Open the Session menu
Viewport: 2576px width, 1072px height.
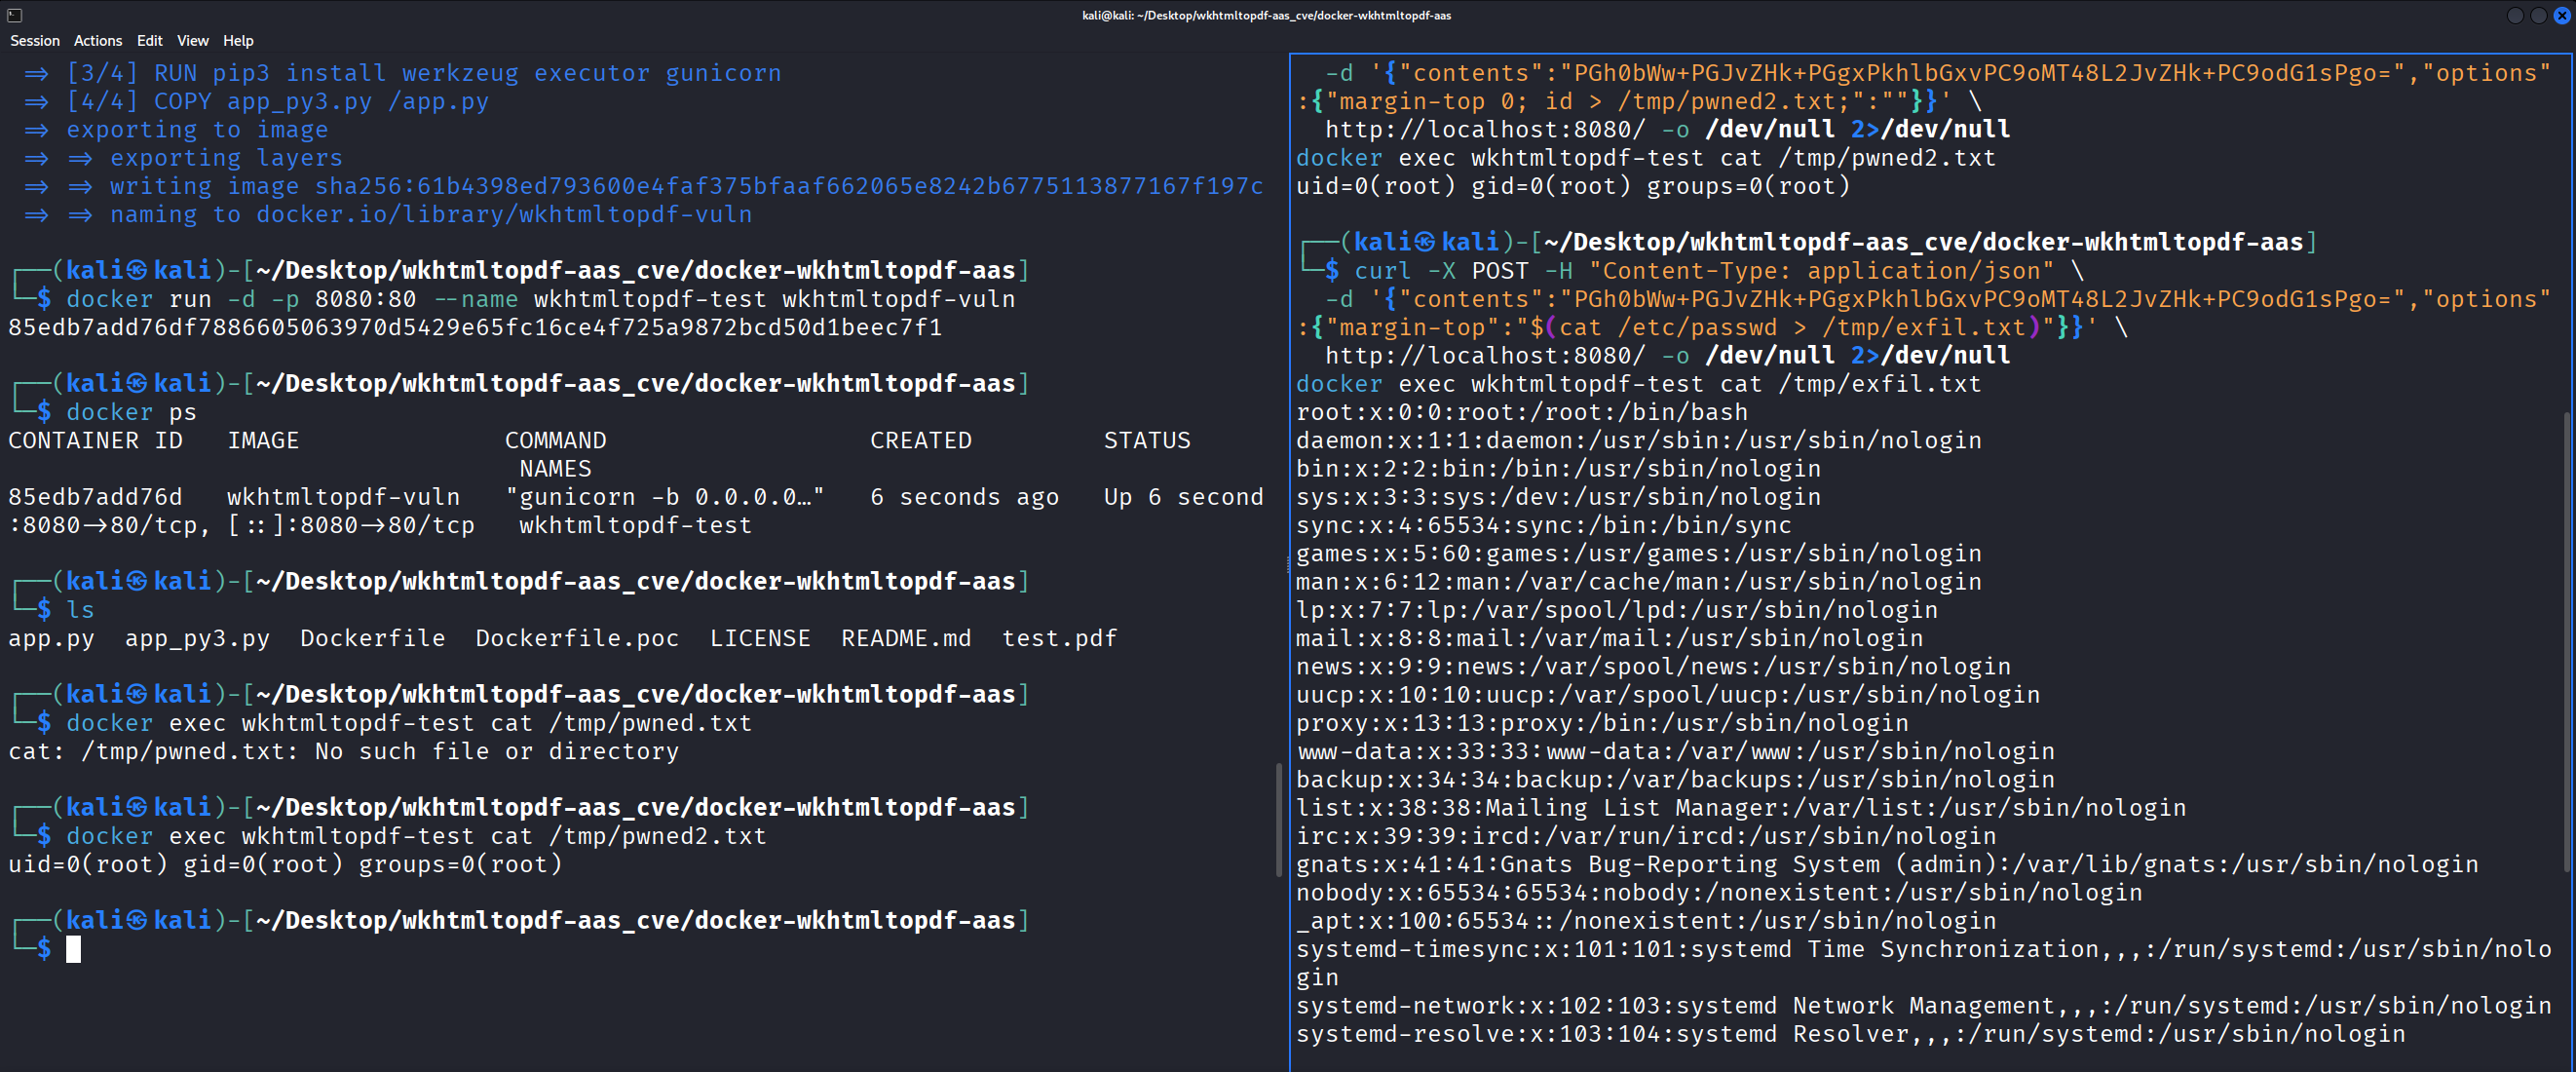[x=35, y=41]
